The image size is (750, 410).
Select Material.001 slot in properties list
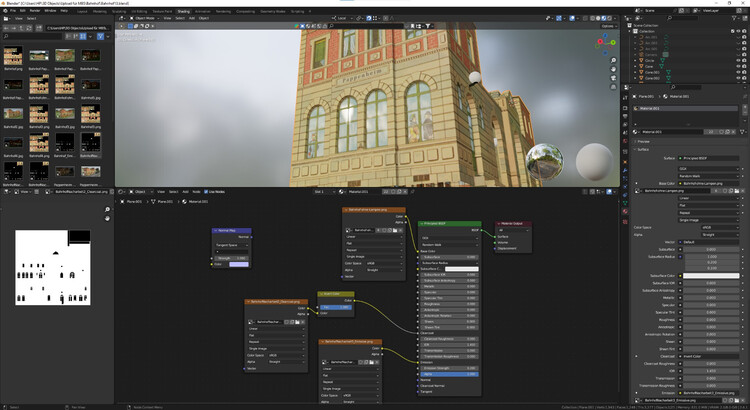685,109
